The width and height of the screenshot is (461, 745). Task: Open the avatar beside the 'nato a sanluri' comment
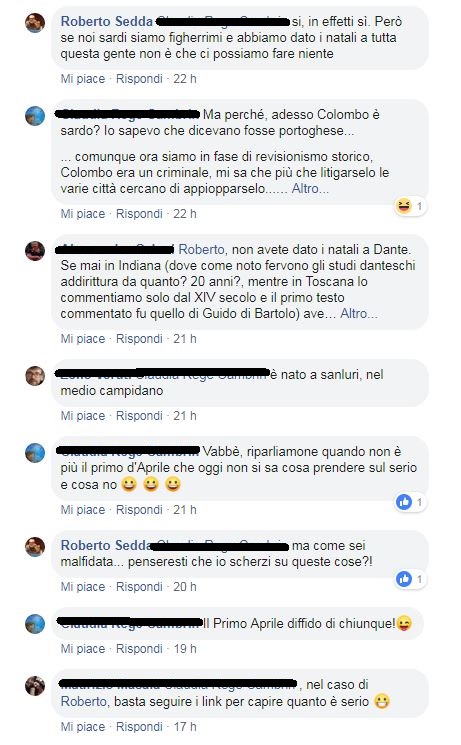point(35,375)
